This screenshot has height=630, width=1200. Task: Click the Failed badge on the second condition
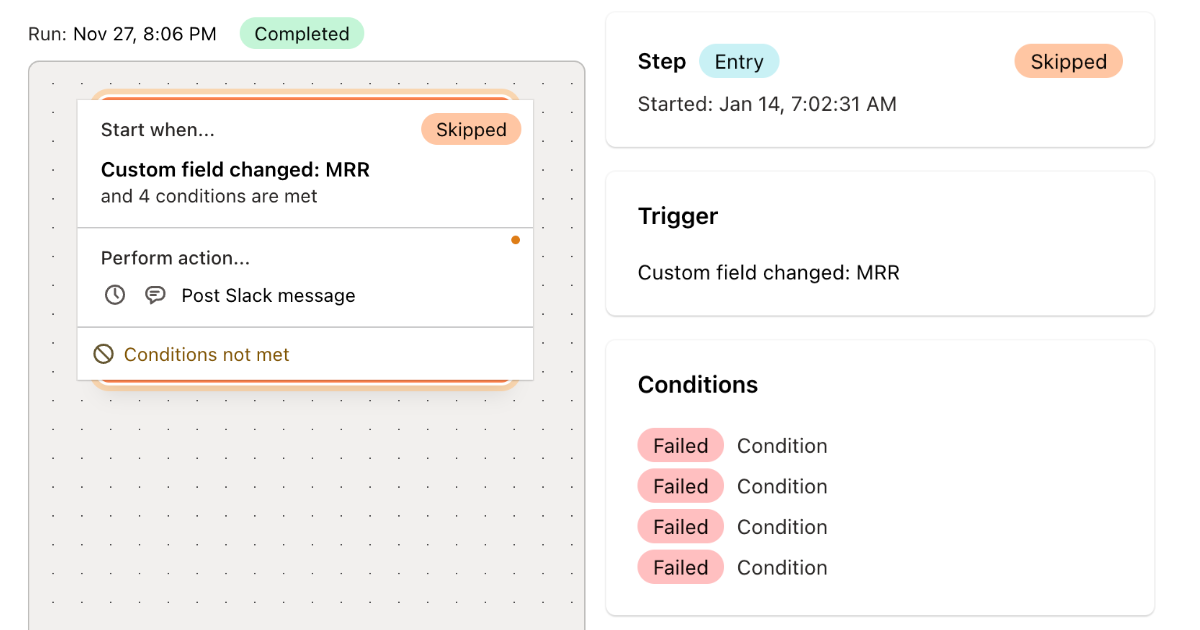coord(680,486)
